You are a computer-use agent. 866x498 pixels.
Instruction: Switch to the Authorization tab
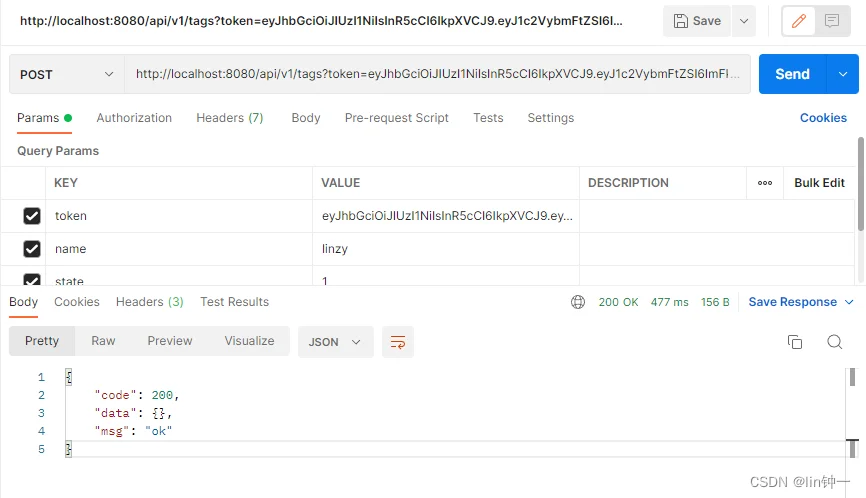[x=134, y=118]
